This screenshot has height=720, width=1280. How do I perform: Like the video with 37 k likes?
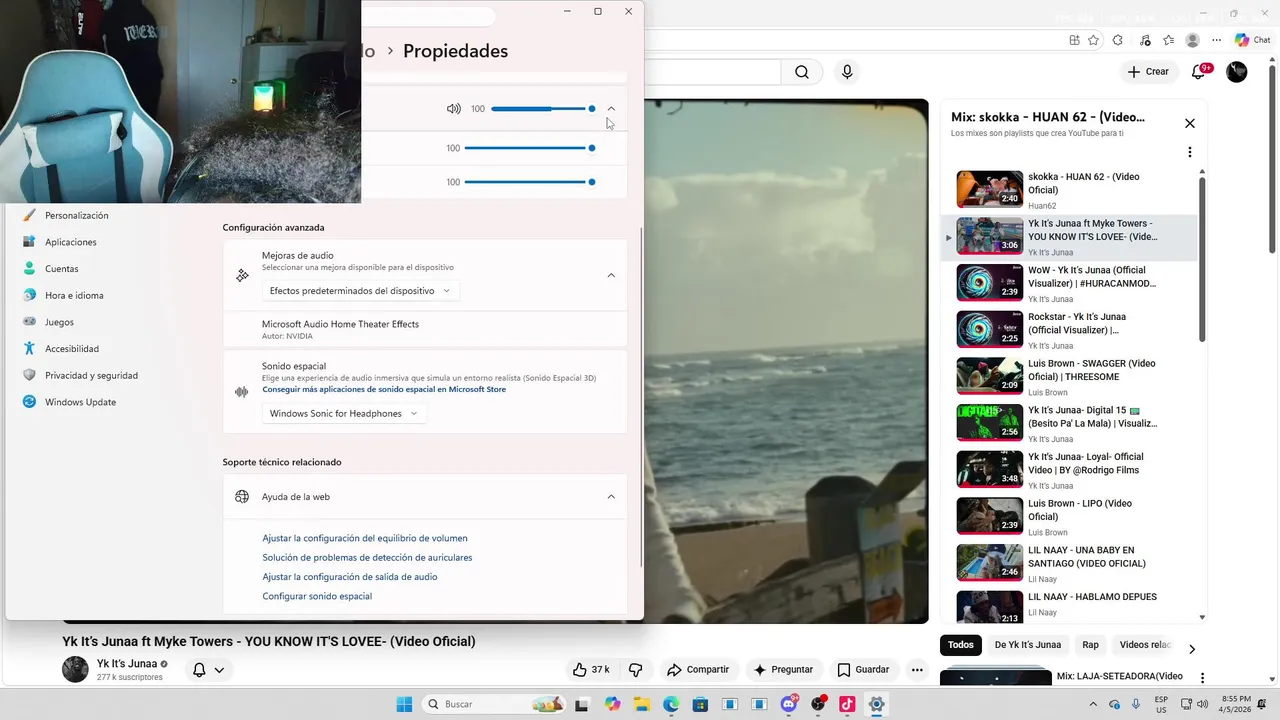tap(591, 670)
